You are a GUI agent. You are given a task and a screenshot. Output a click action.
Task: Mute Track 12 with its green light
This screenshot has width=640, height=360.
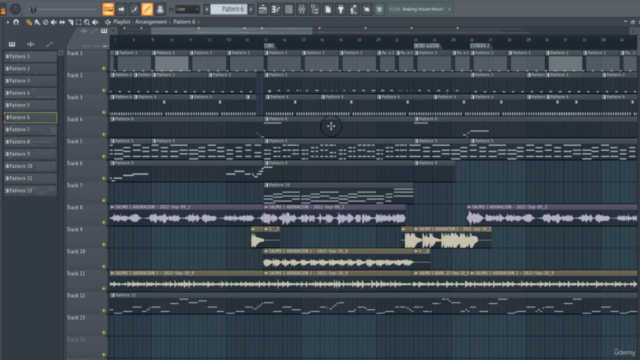tap(104, 311)
